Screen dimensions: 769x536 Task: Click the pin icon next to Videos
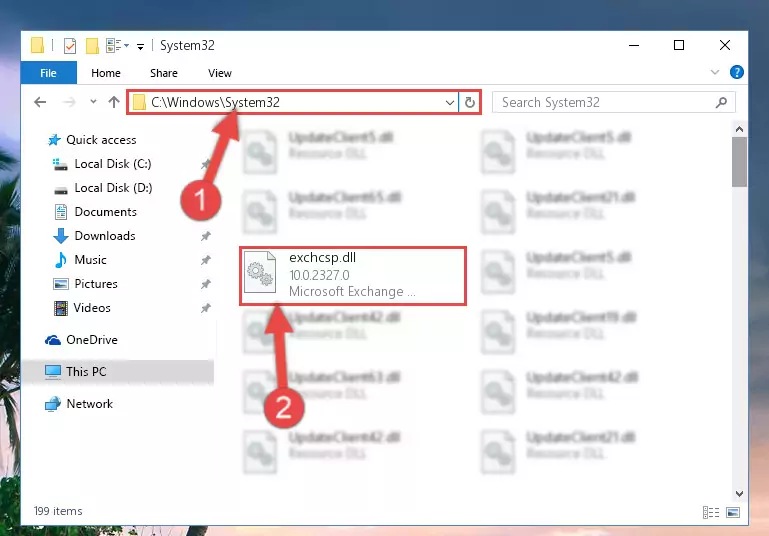pyautogui.click(x=205, y=308)
